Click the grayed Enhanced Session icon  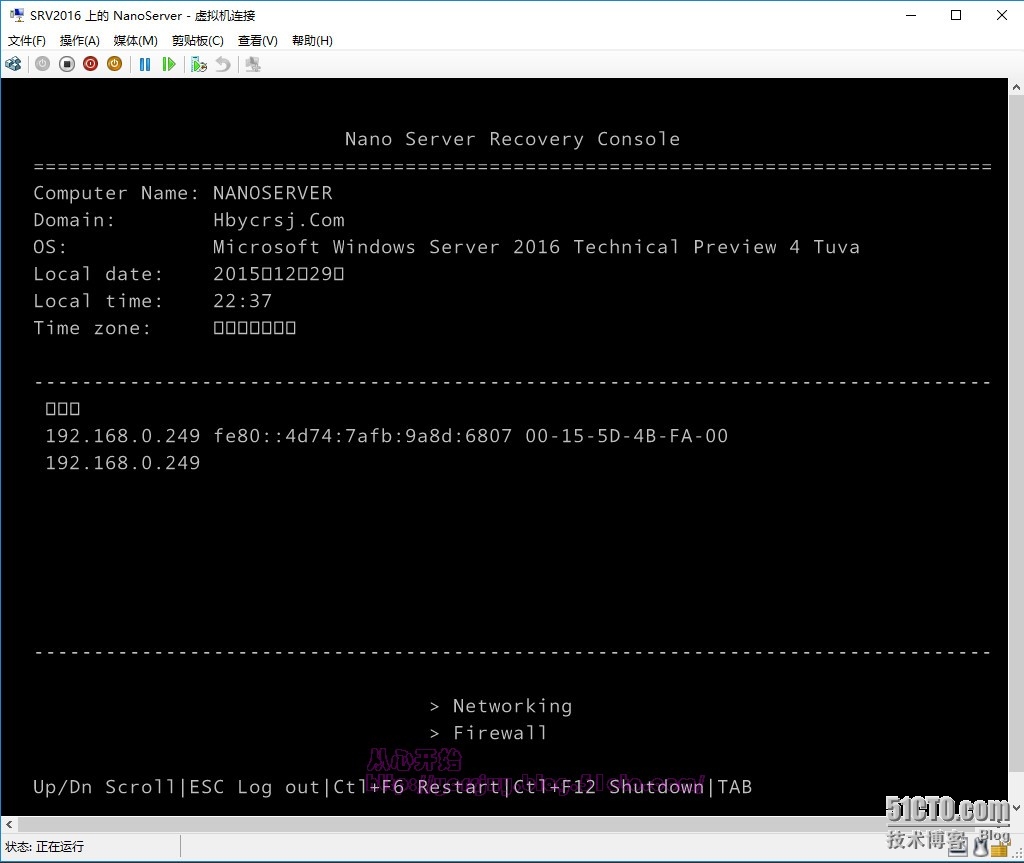coord(253,64)
